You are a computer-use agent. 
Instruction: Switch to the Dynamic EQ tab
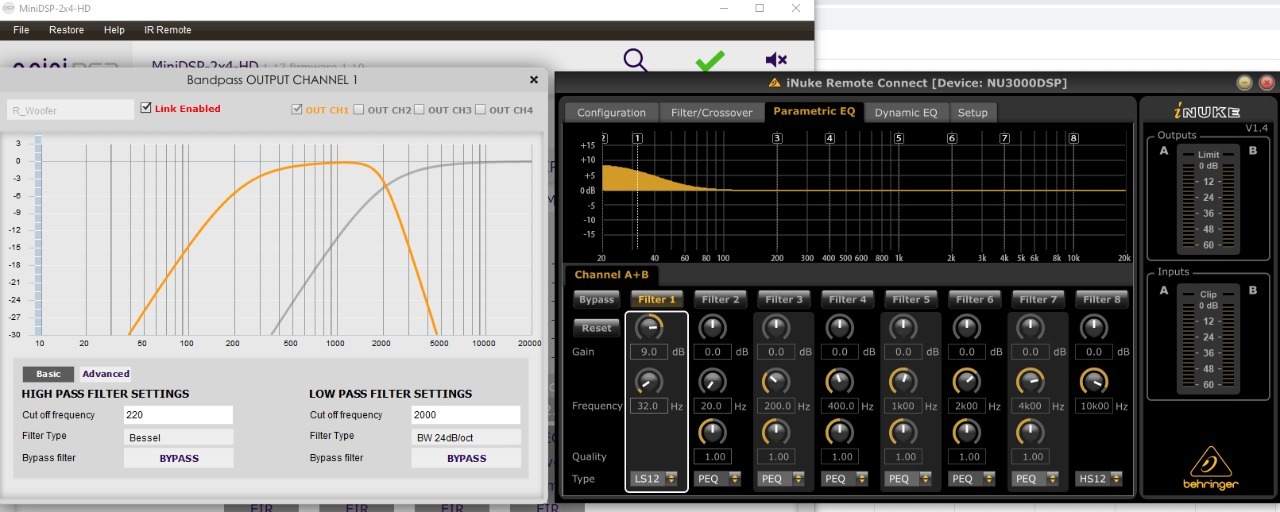point(906,112)
